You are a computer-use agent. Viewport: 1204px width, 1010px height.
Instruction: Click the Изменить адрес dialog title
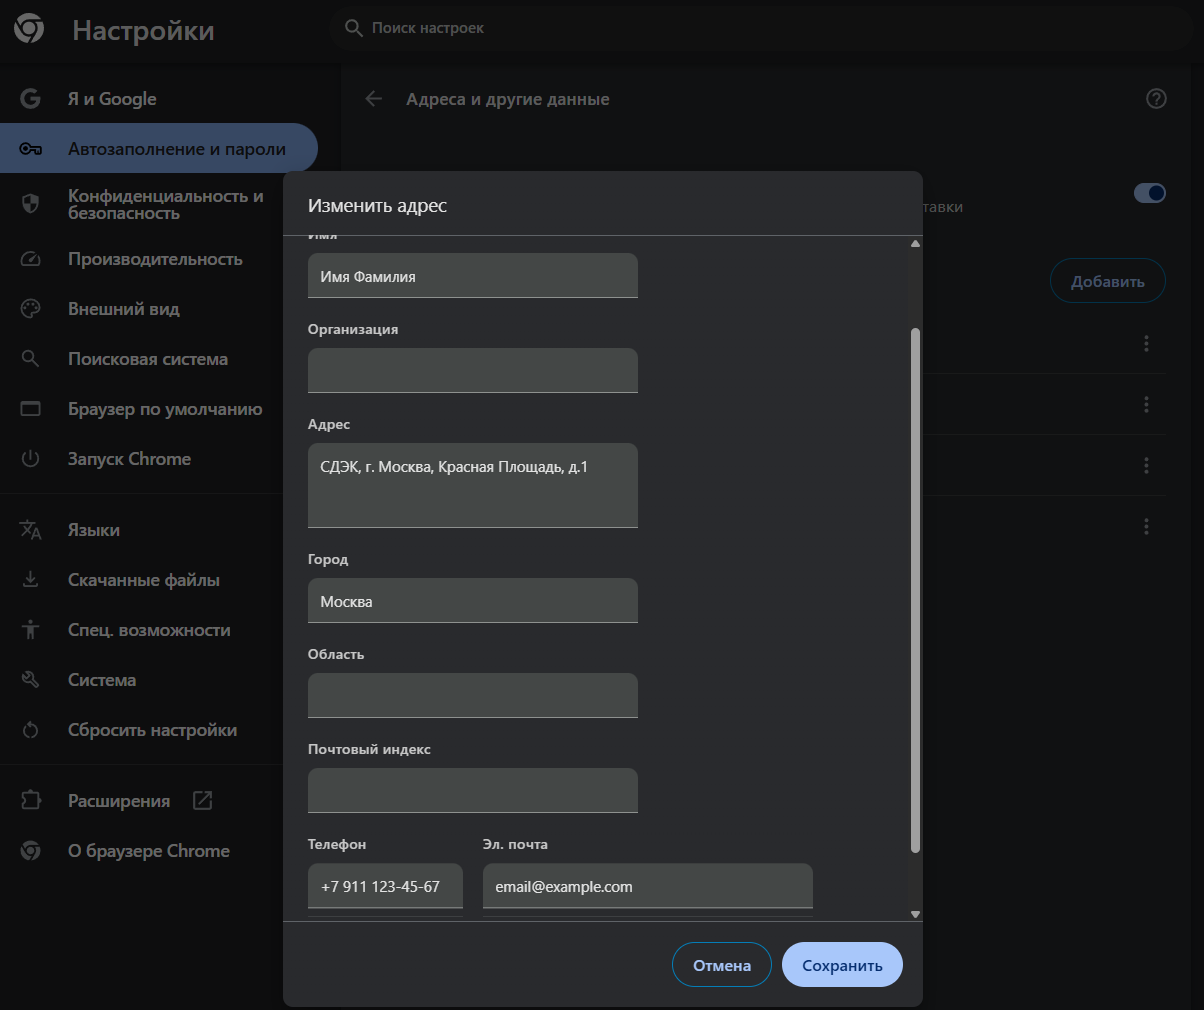coord(378,205)
